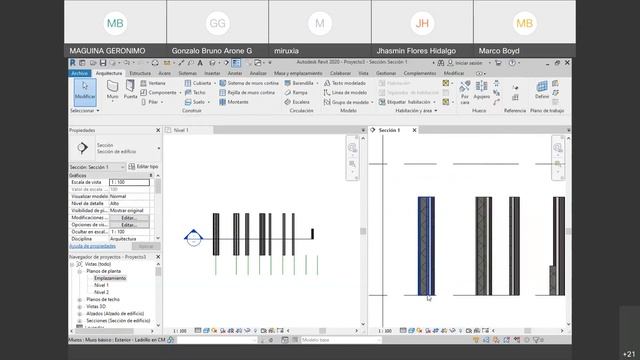Image resolution: width=640 pixels, height=360 pixels.
Task: Click the Revit R application logo
Action: point(73,63)
